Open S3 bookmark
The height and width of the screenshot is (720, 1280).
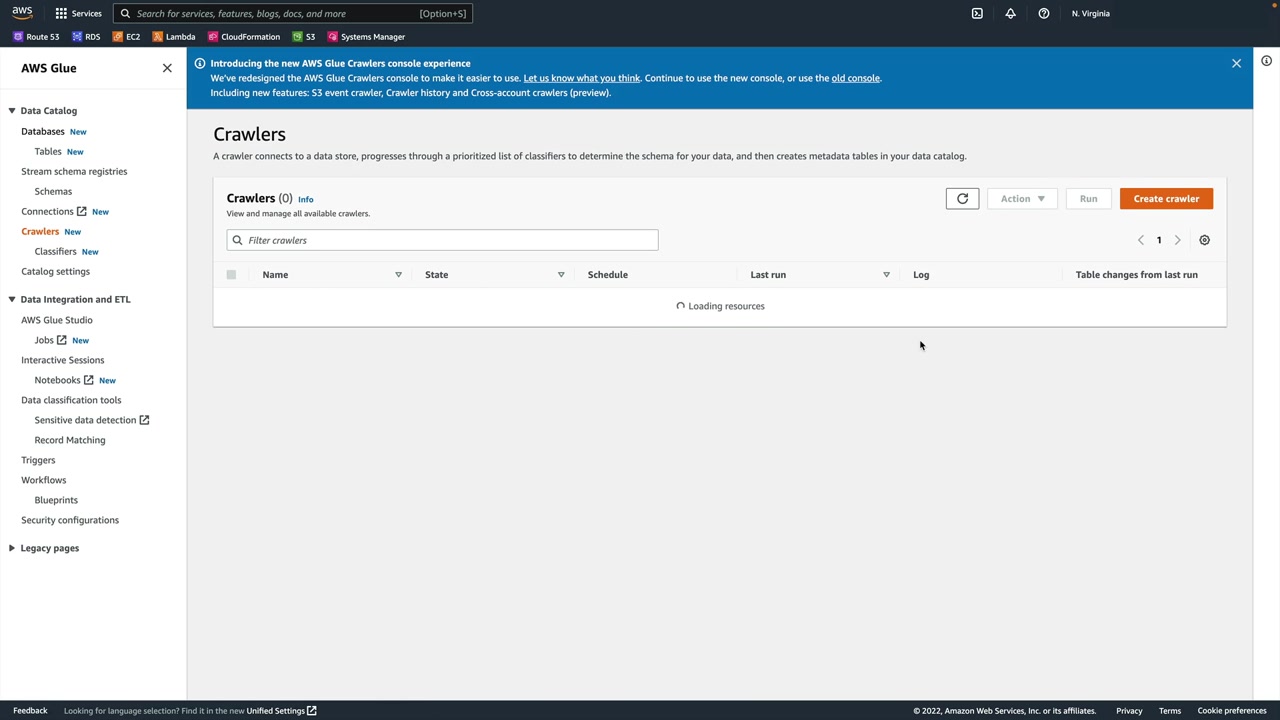[x=304, y=37]
